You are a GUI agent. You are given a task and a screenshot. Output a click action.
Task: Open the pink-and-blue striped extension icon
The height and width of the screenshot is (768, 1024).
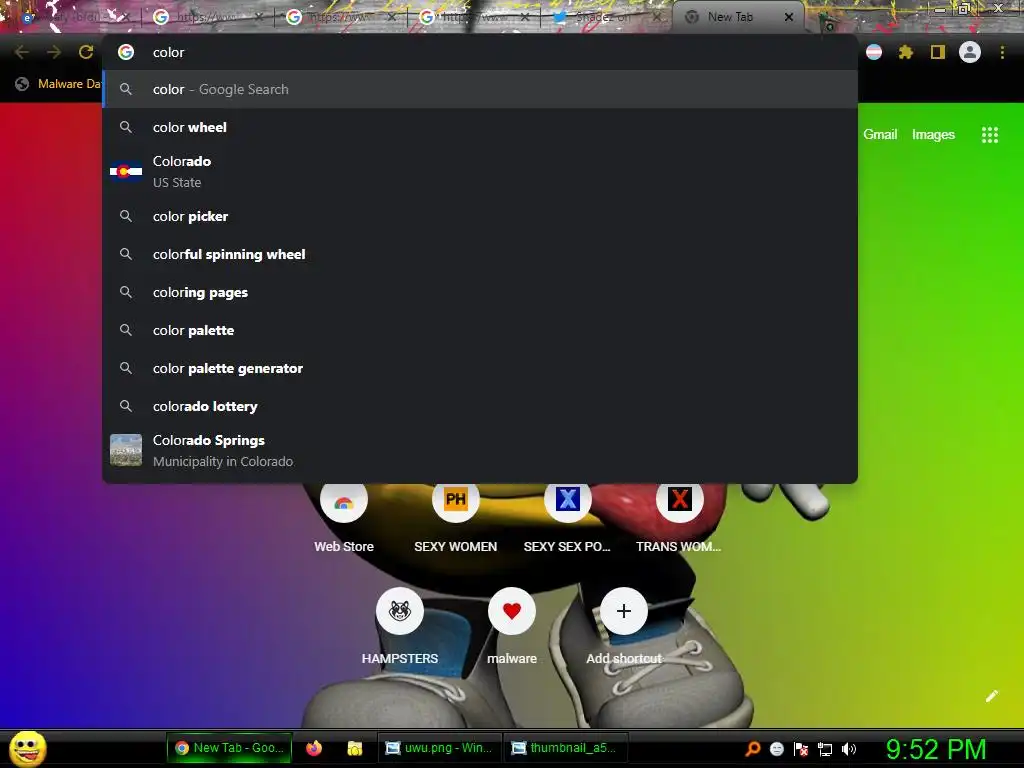[x=874, y=52]
